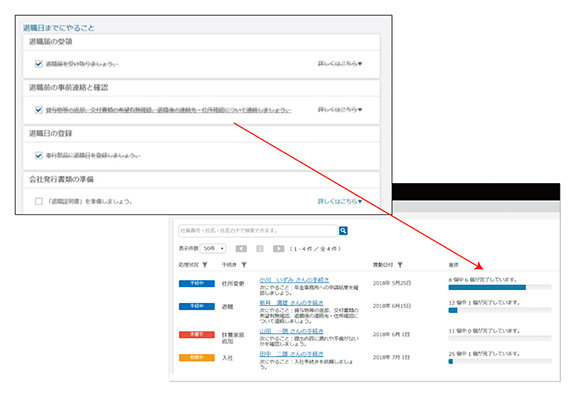The width and height of the screenshot is (575, 396).
Task: Click progress bar for 8個中6個 completed
Action: tap(499, 287)
